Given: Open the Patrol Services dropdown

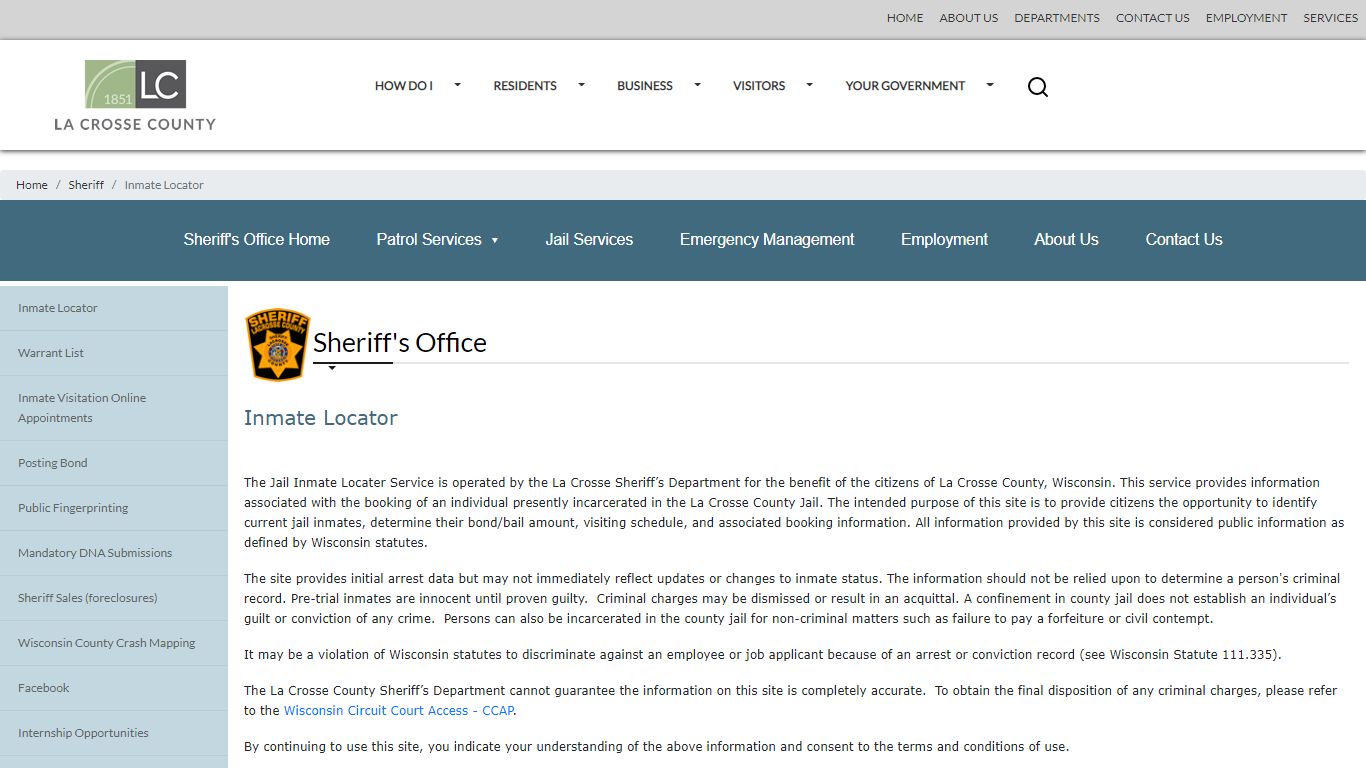Looking at the screenshot, I should [x=437, y=240].
